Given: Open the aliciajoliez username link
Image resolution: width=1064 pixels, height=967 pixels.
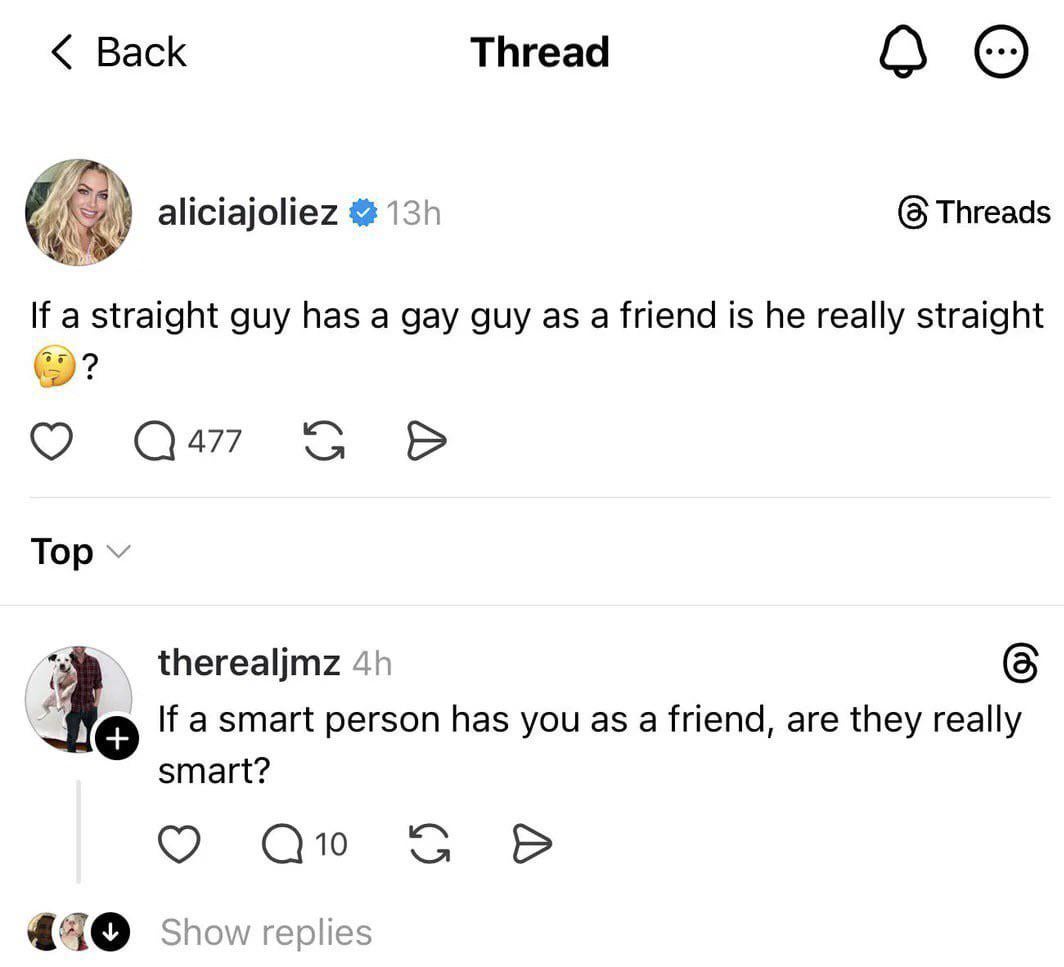Looking at the screenshot, I should (248, 212).
